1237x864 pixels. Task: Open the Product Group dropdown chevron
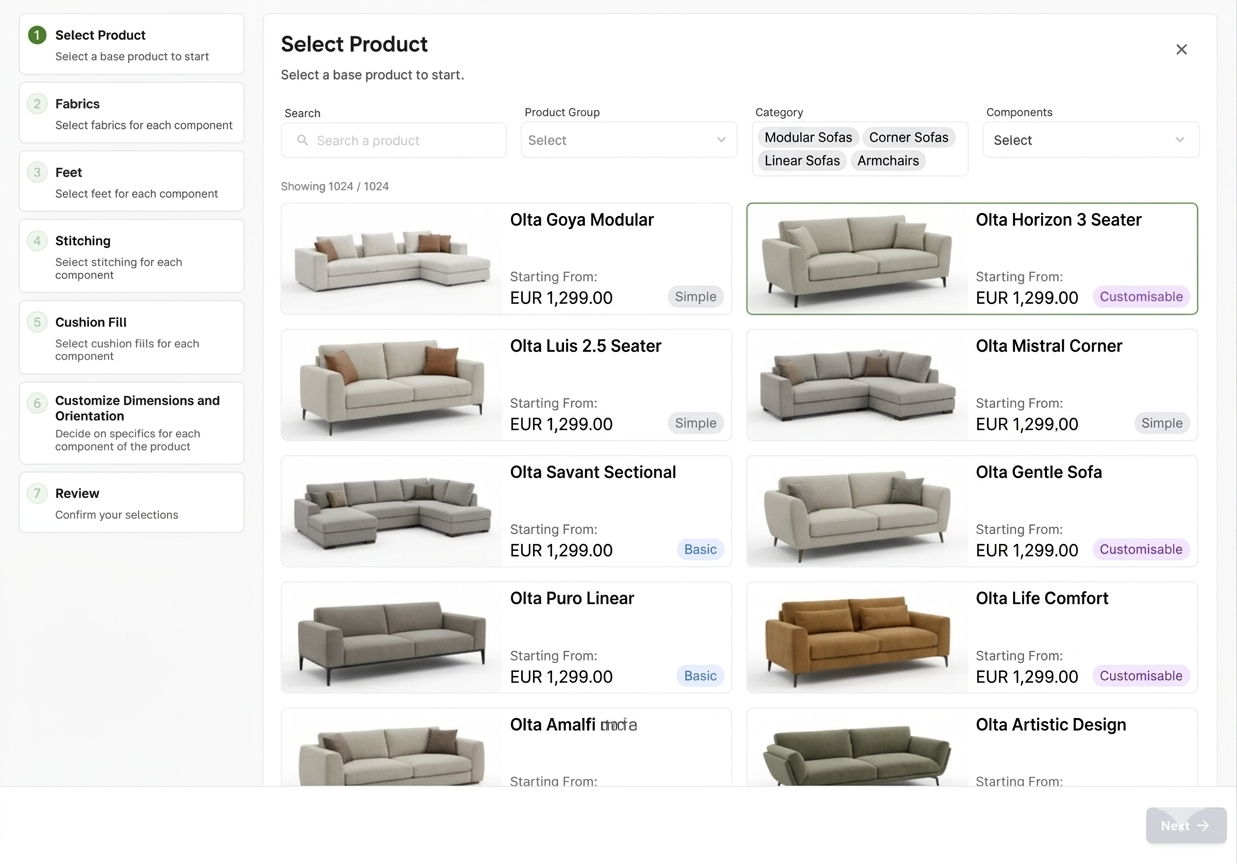[720, 140]
